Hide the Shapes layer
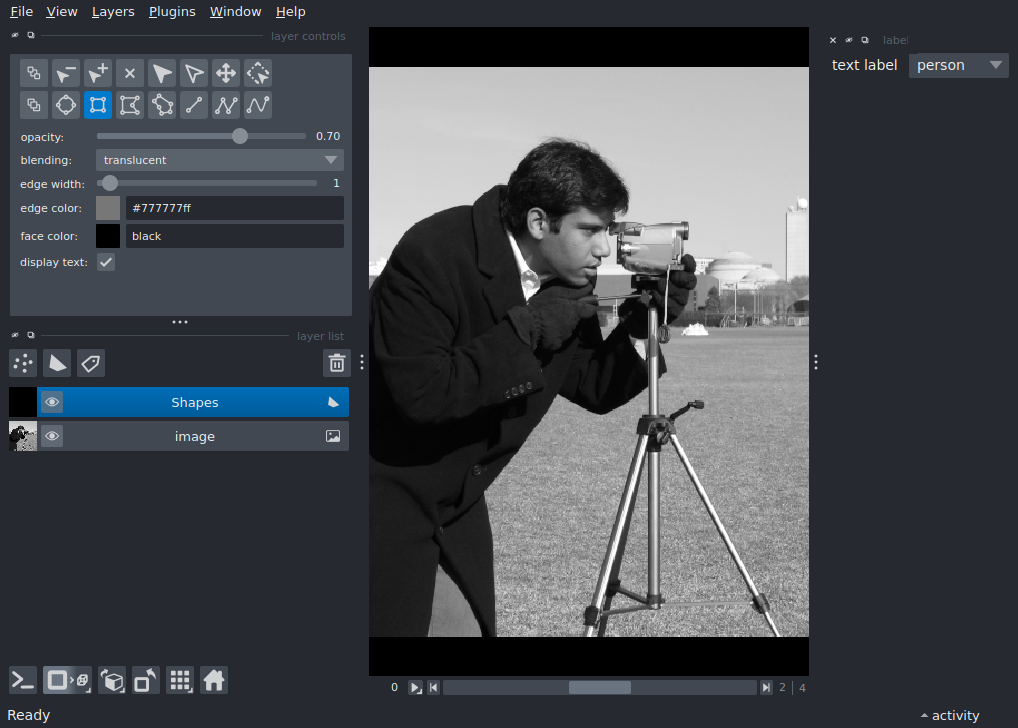The height and width of the screenshot is (728, 1018). (x=51, y=402)
